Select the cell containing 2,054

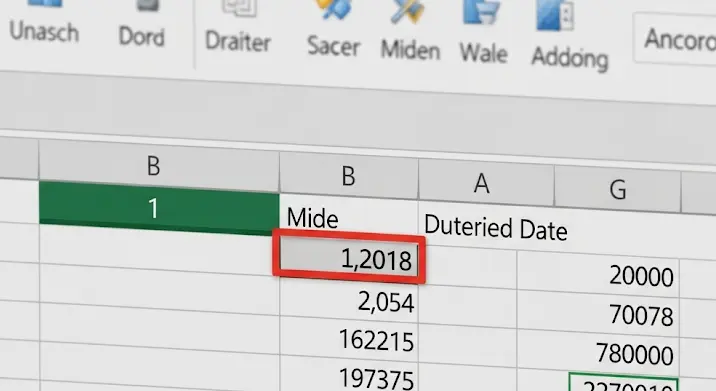[349, 301]
